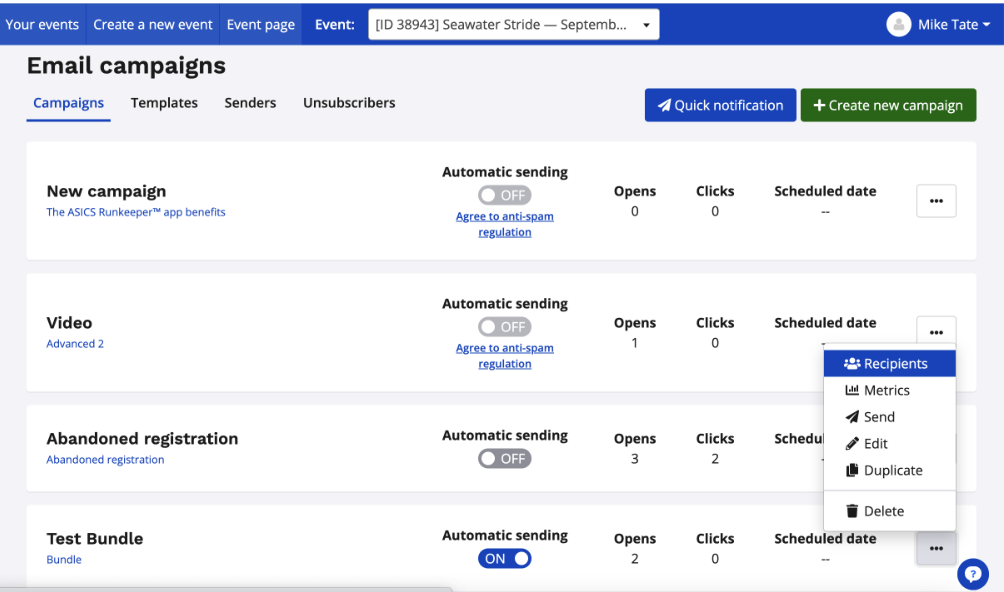Turn off automatic sending for Test Bundle

pos(504,559)
